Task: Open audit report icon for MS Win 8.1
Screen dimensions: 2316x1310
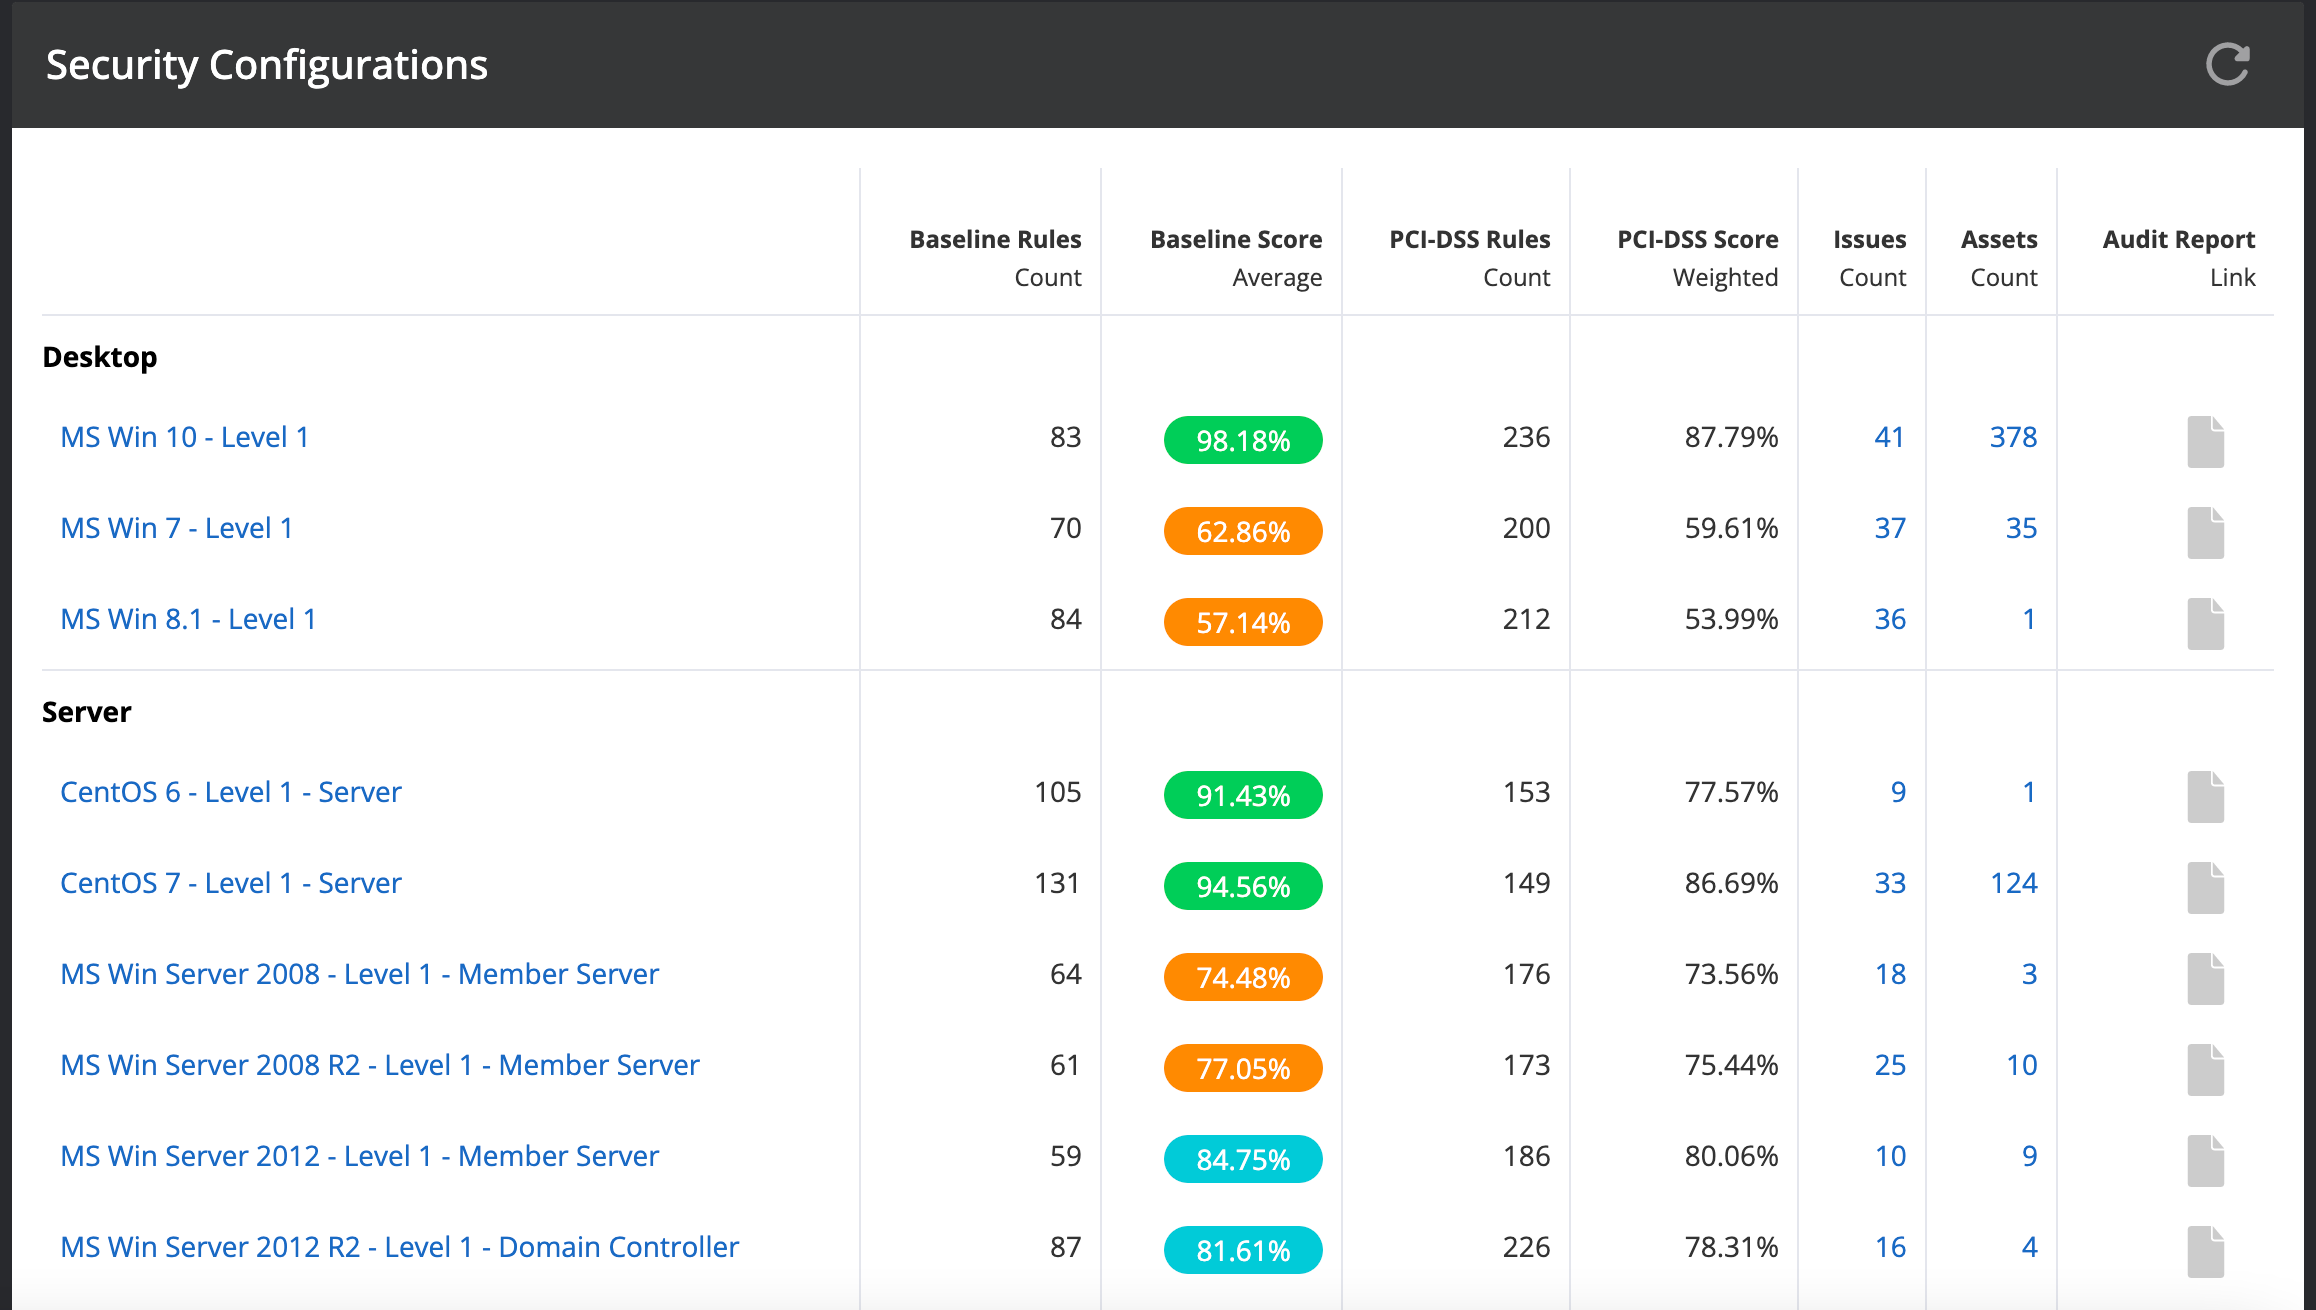Action: tap(2205, 623)
